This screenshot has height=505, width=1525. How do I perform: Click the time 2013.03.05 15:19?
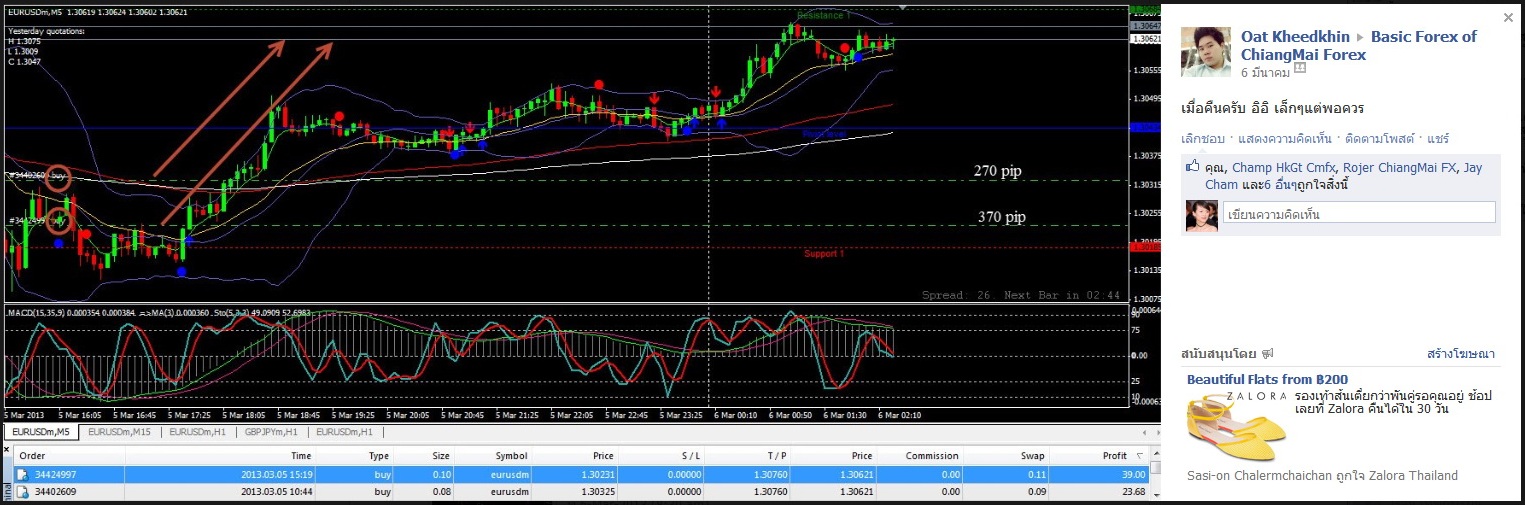(x=276, y=473)
